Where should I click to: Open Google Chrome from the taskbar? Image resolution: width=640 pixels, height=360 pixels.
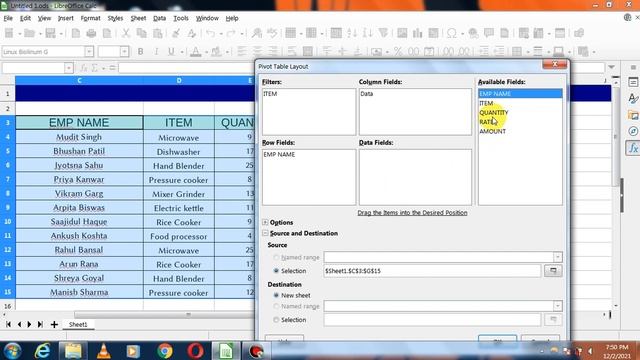pos(165,351)
